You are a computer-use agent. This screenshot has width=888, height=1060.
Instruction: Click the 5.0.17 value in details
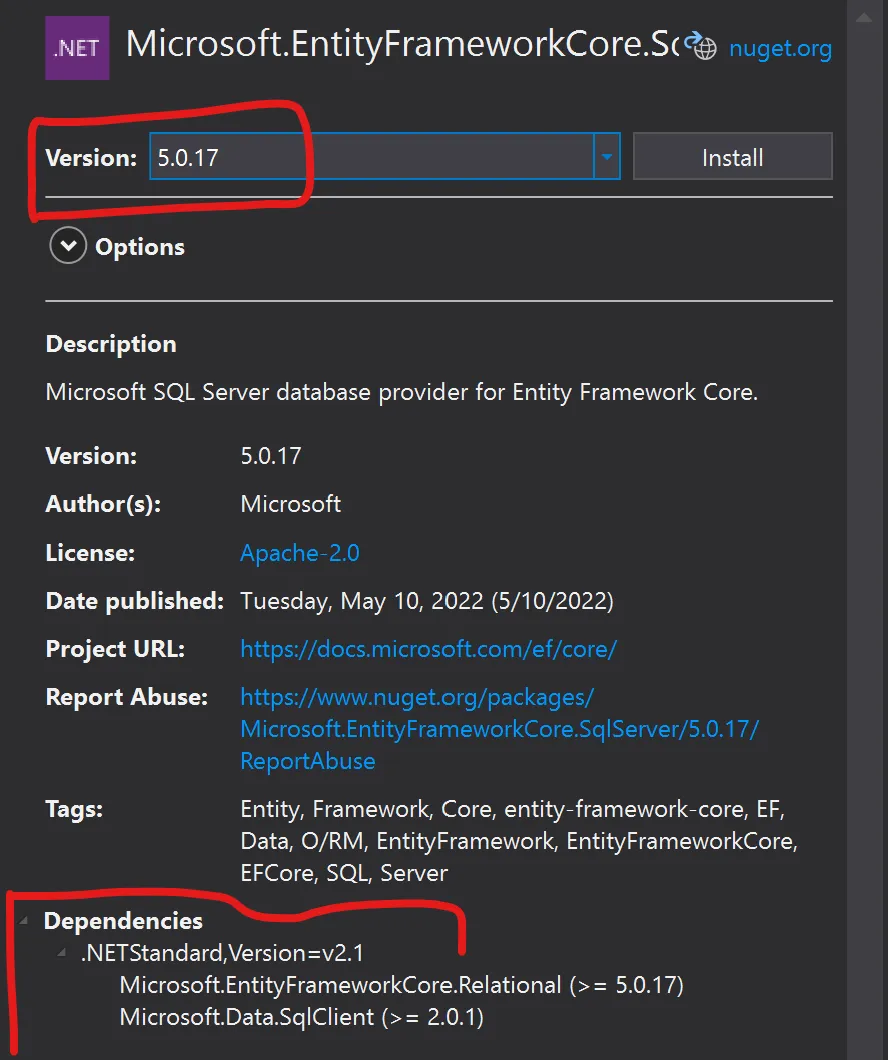click(271, 456)
